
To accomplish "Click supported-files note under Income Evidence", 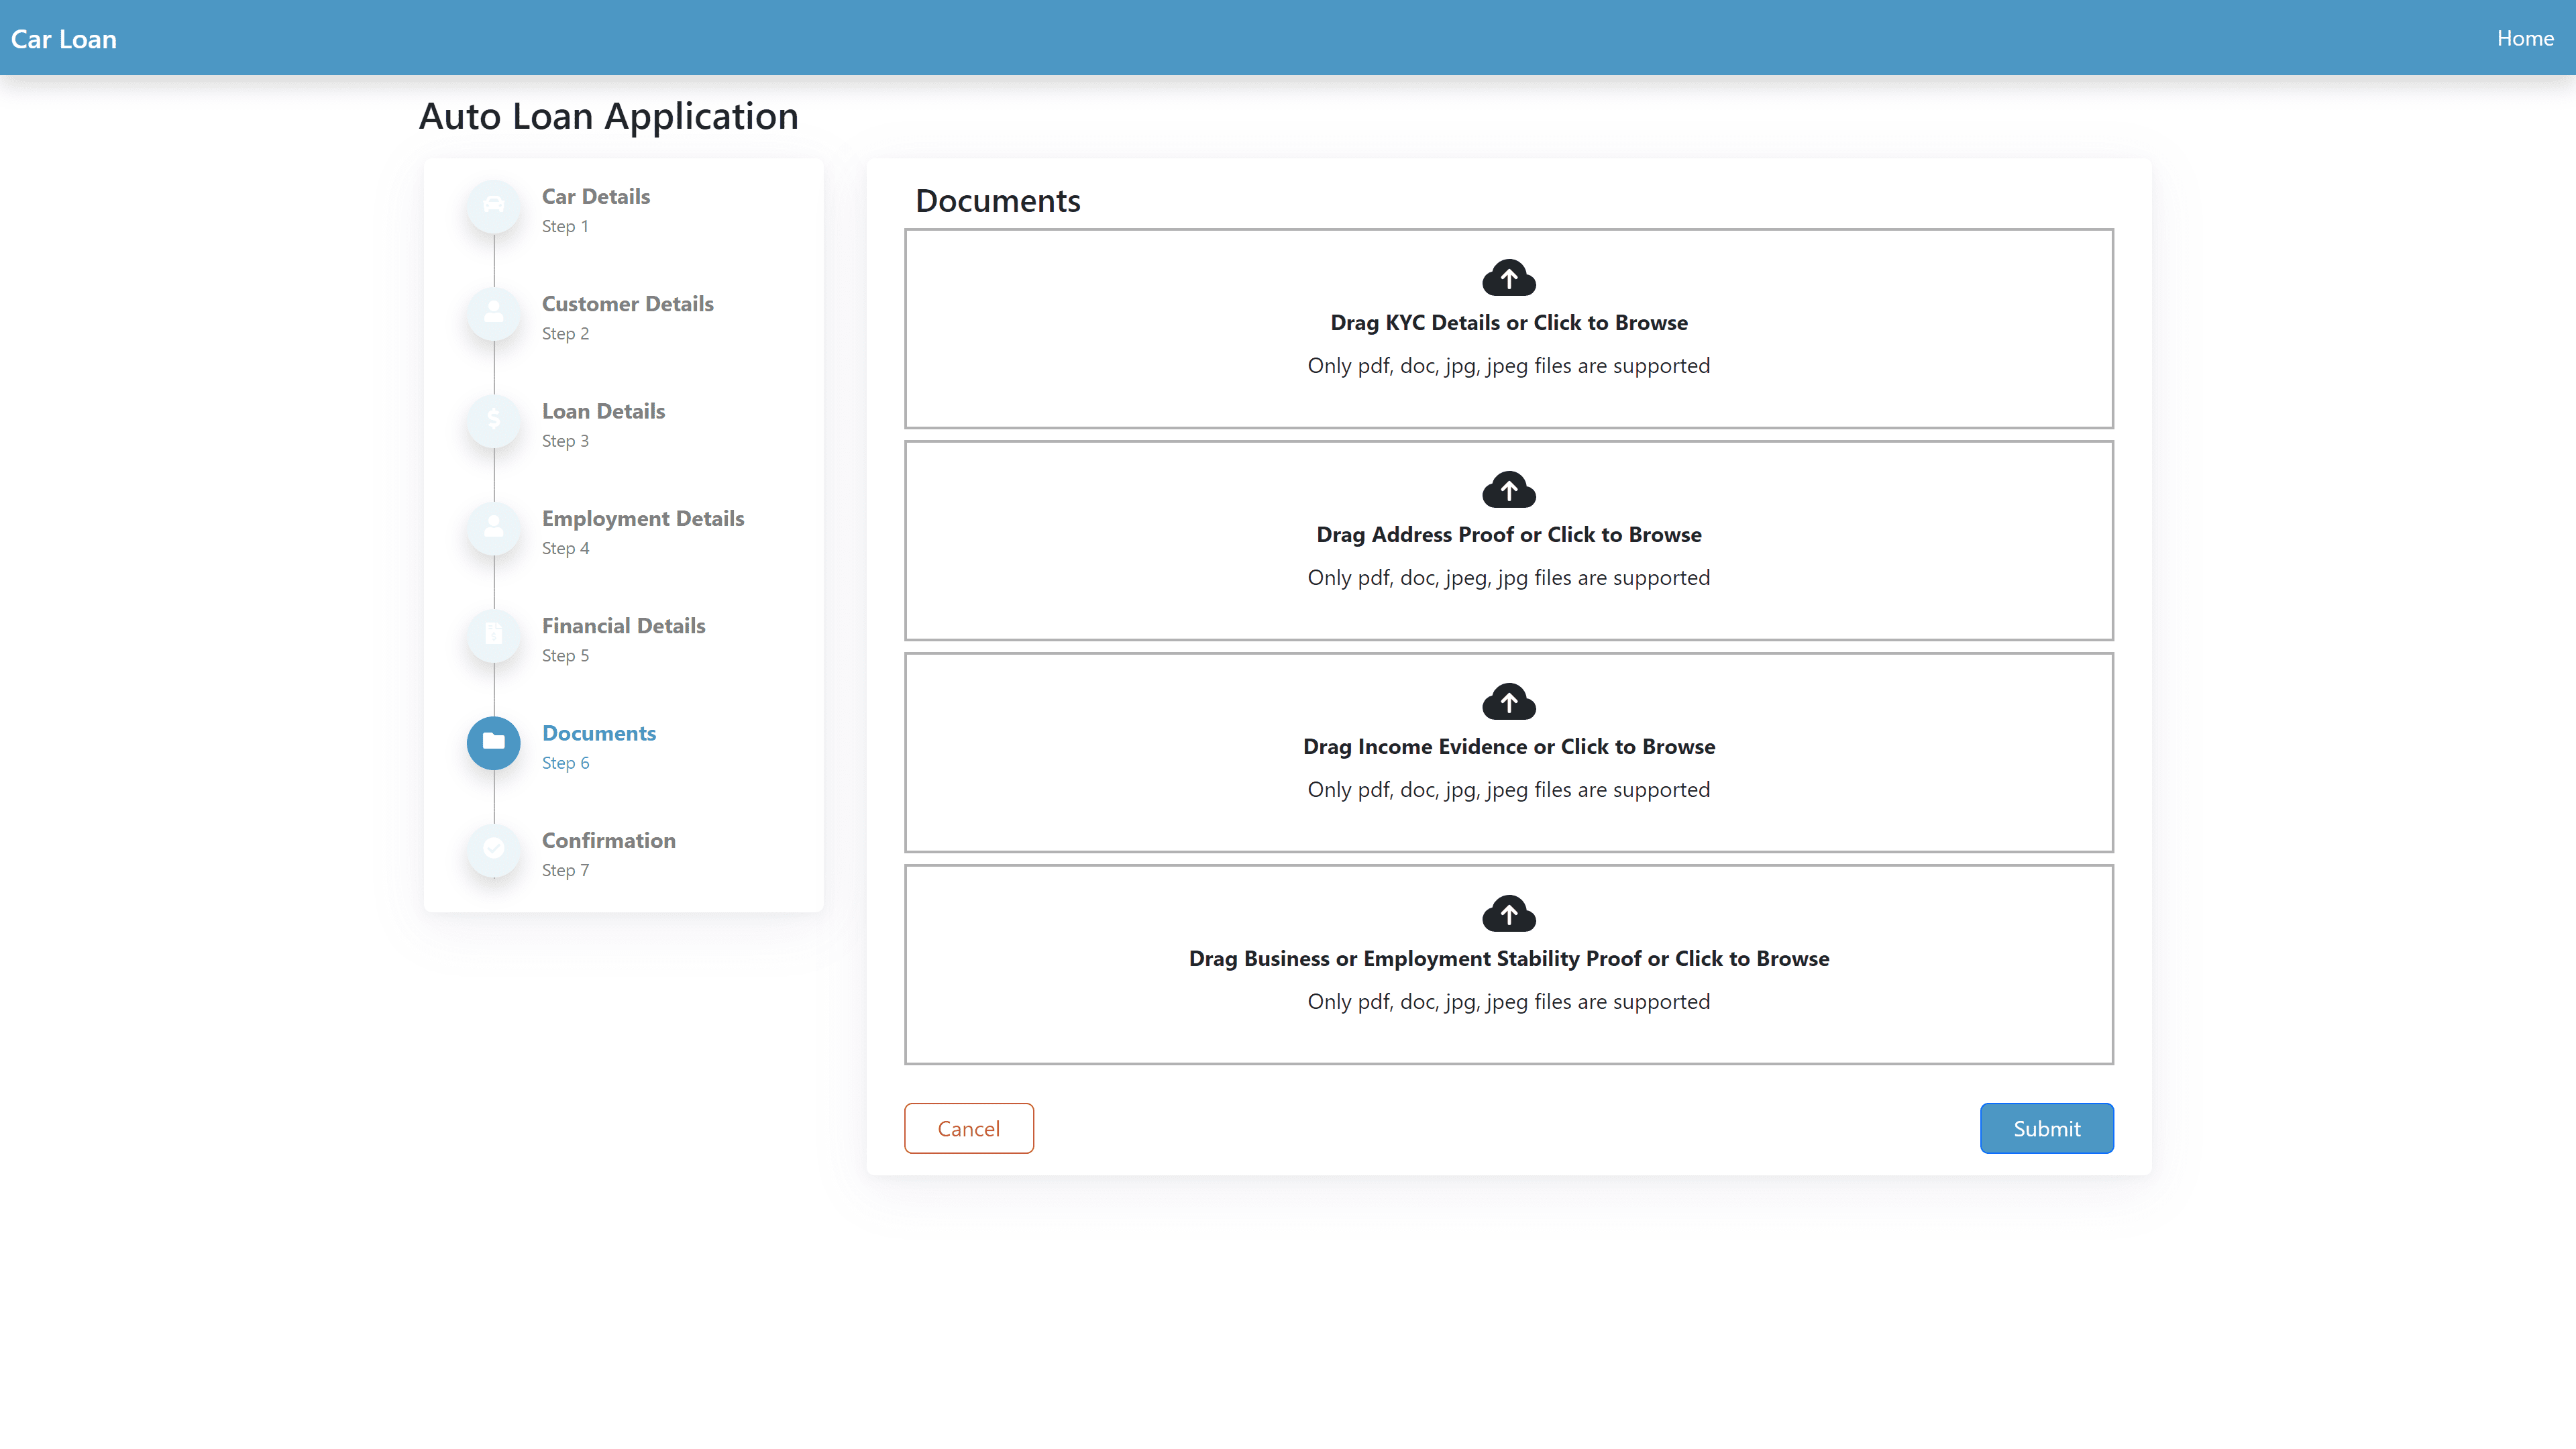I will coord(1508,790).
